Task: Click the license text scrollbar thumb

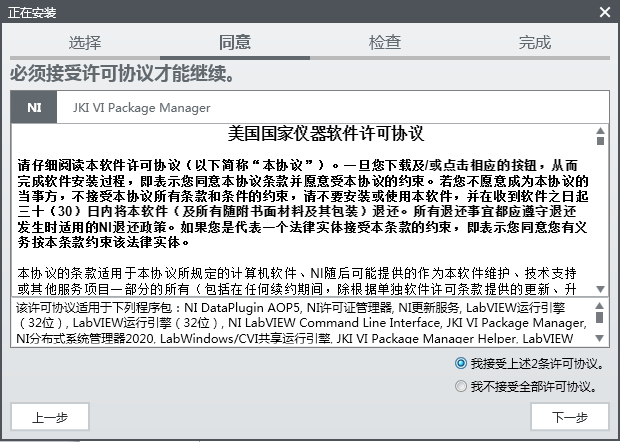Action: pyautogui.click(x=600, y=142)
